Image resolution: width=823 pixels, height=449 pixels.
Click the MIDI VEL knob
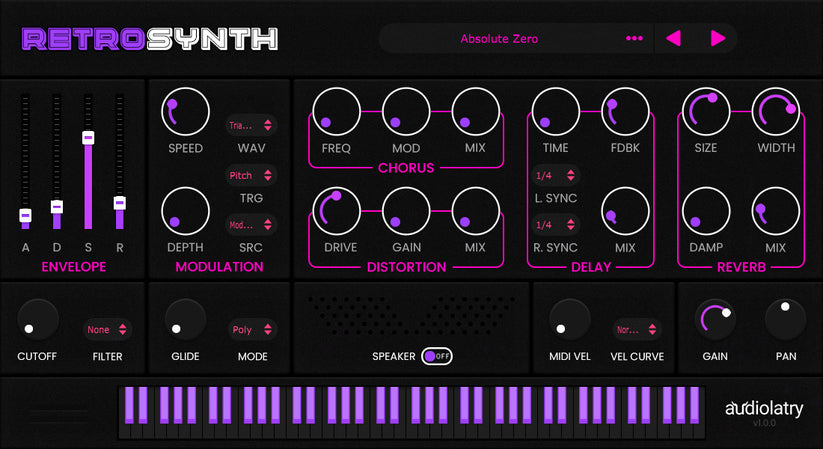click(569, 319)
